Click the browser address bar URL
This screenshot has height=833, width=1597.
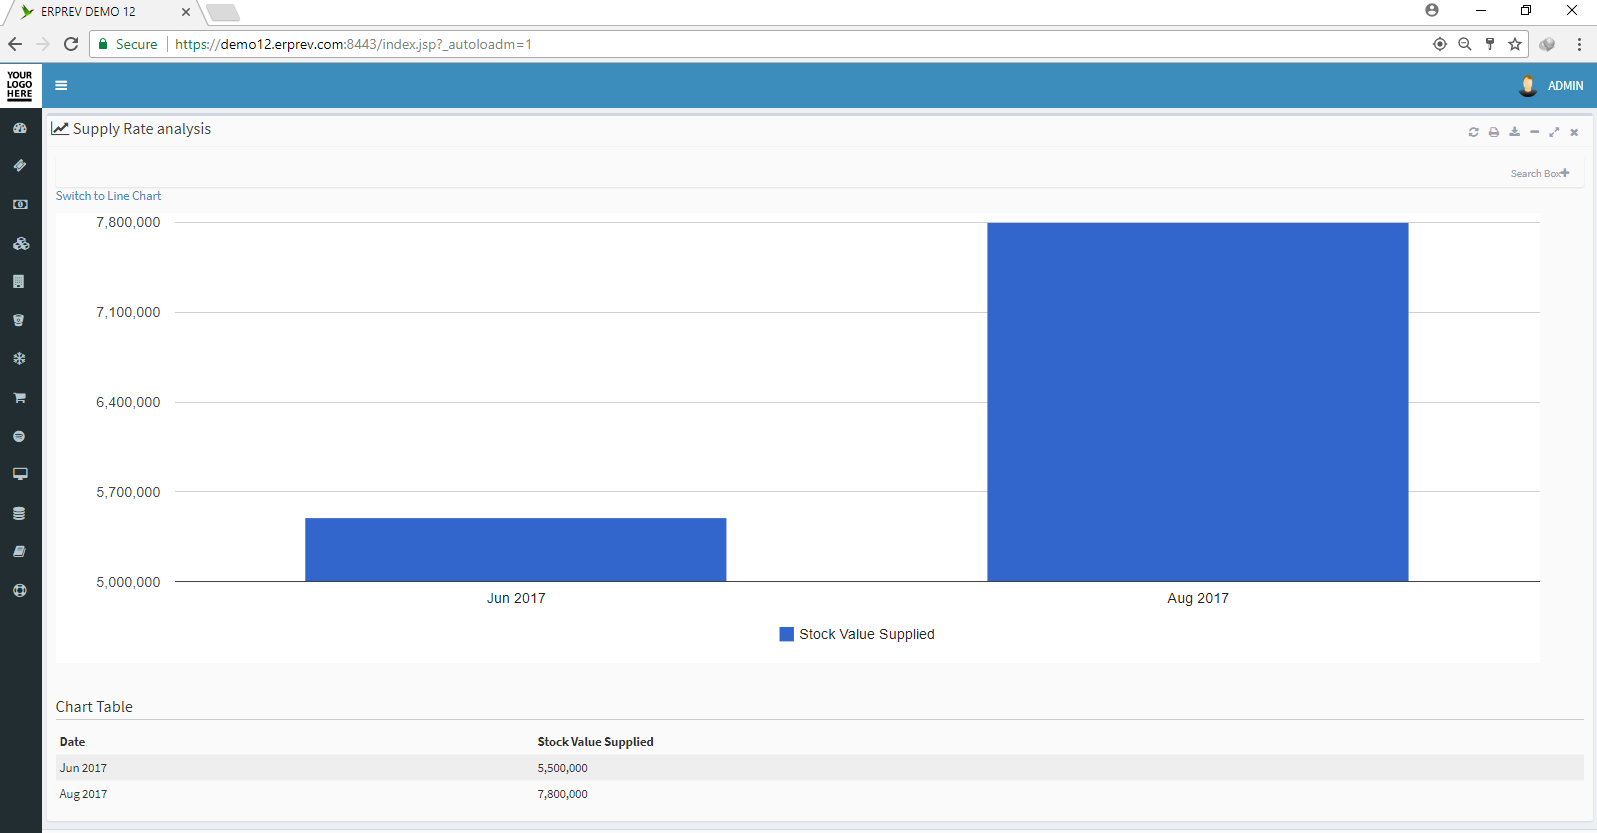coord(353,44)
